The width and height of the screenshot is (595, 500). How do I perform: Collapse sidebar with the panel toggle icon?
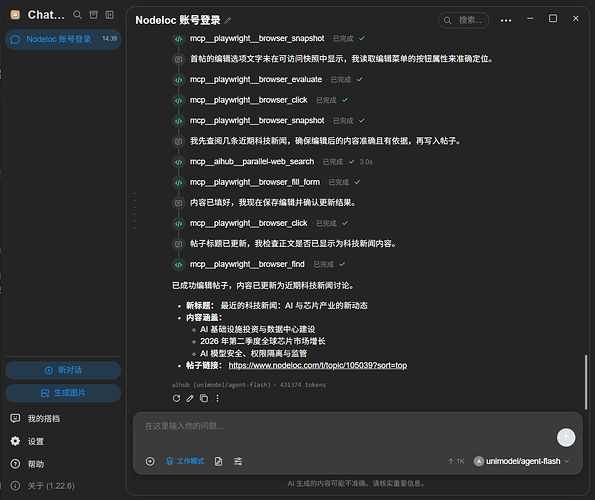point(110,15)
